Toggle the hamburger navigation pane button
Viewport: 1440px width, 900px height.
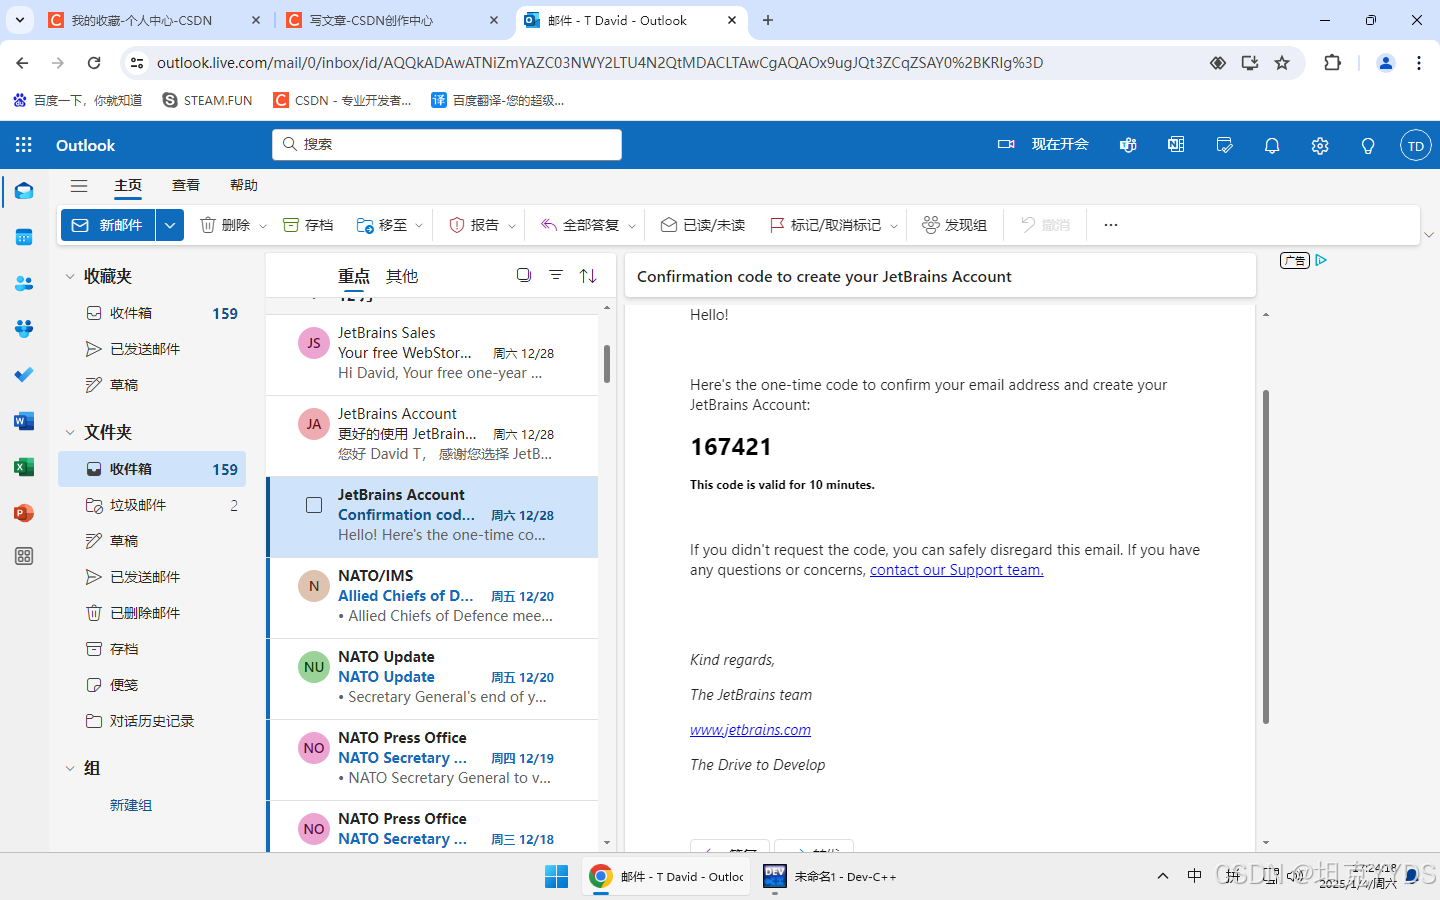click(x=79, y=185)
